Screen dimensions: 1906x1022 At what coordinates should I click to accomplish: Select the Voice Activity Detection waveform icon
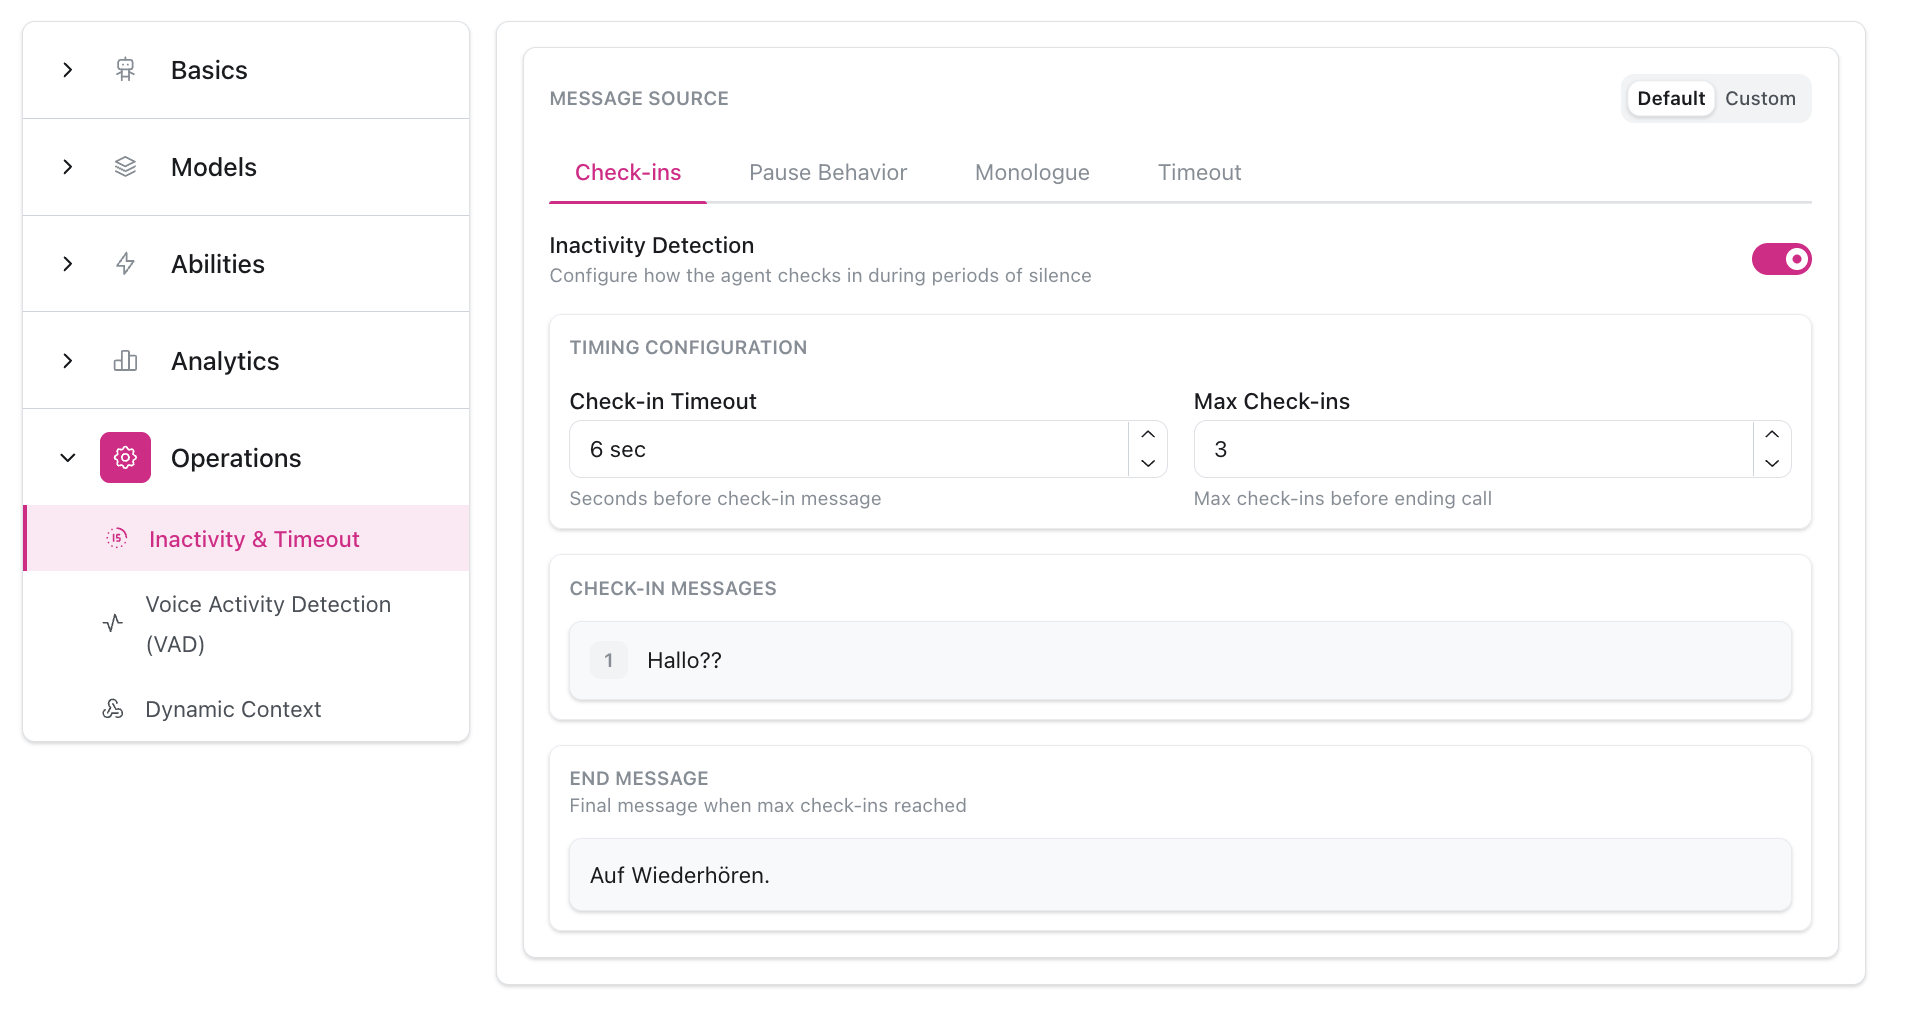pos(111,623)
